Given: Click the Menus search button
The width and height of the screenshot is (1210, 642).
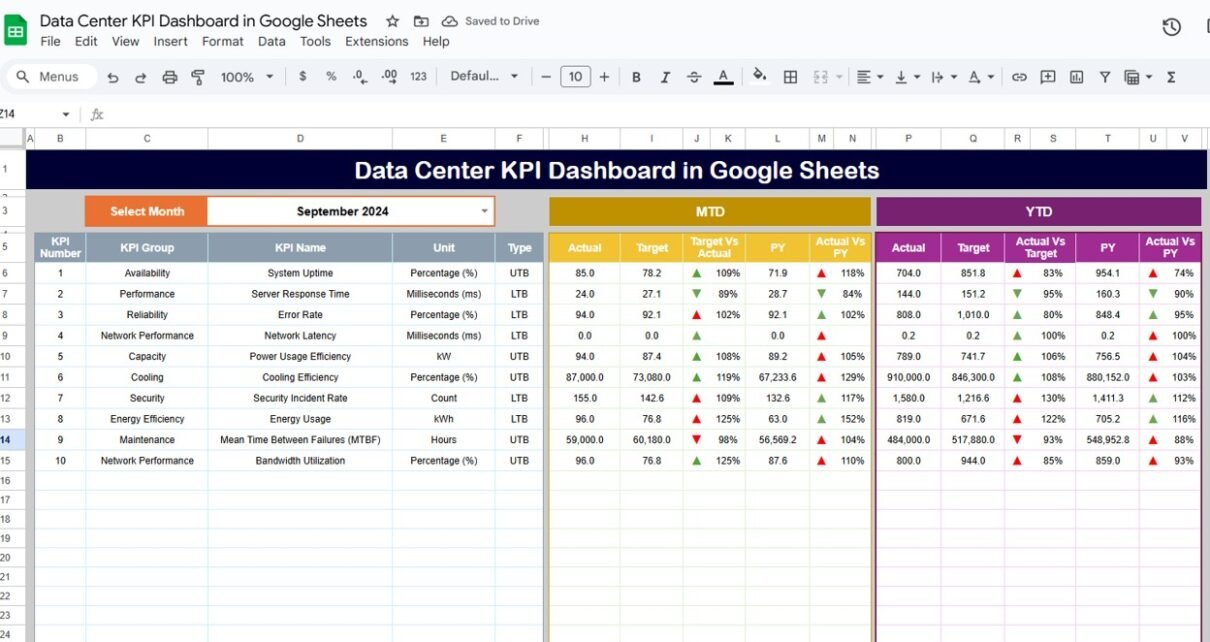Looking at the screenshot, I should click(50, 77).
